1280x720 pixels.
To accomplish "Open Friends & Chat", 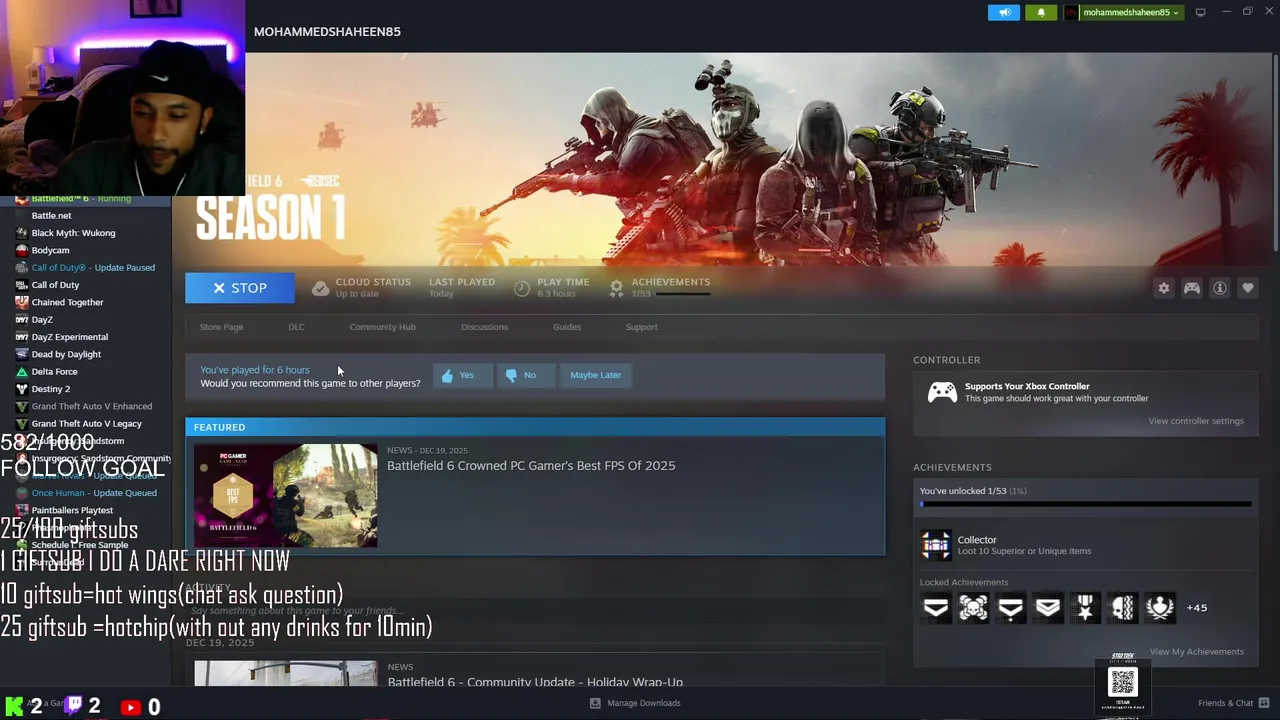I will [x=1234, y=703].
